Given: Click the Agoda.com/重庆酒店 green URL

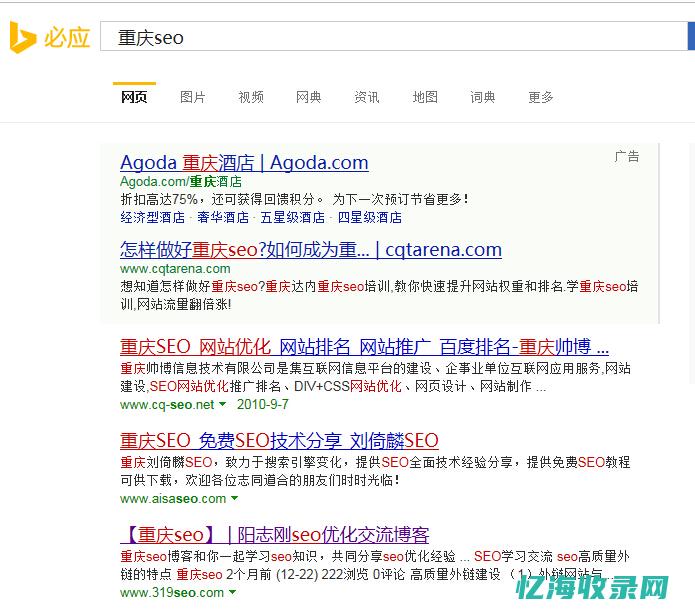Looking at the screenshot, I should pyautogui.click(x=181, y=182).
